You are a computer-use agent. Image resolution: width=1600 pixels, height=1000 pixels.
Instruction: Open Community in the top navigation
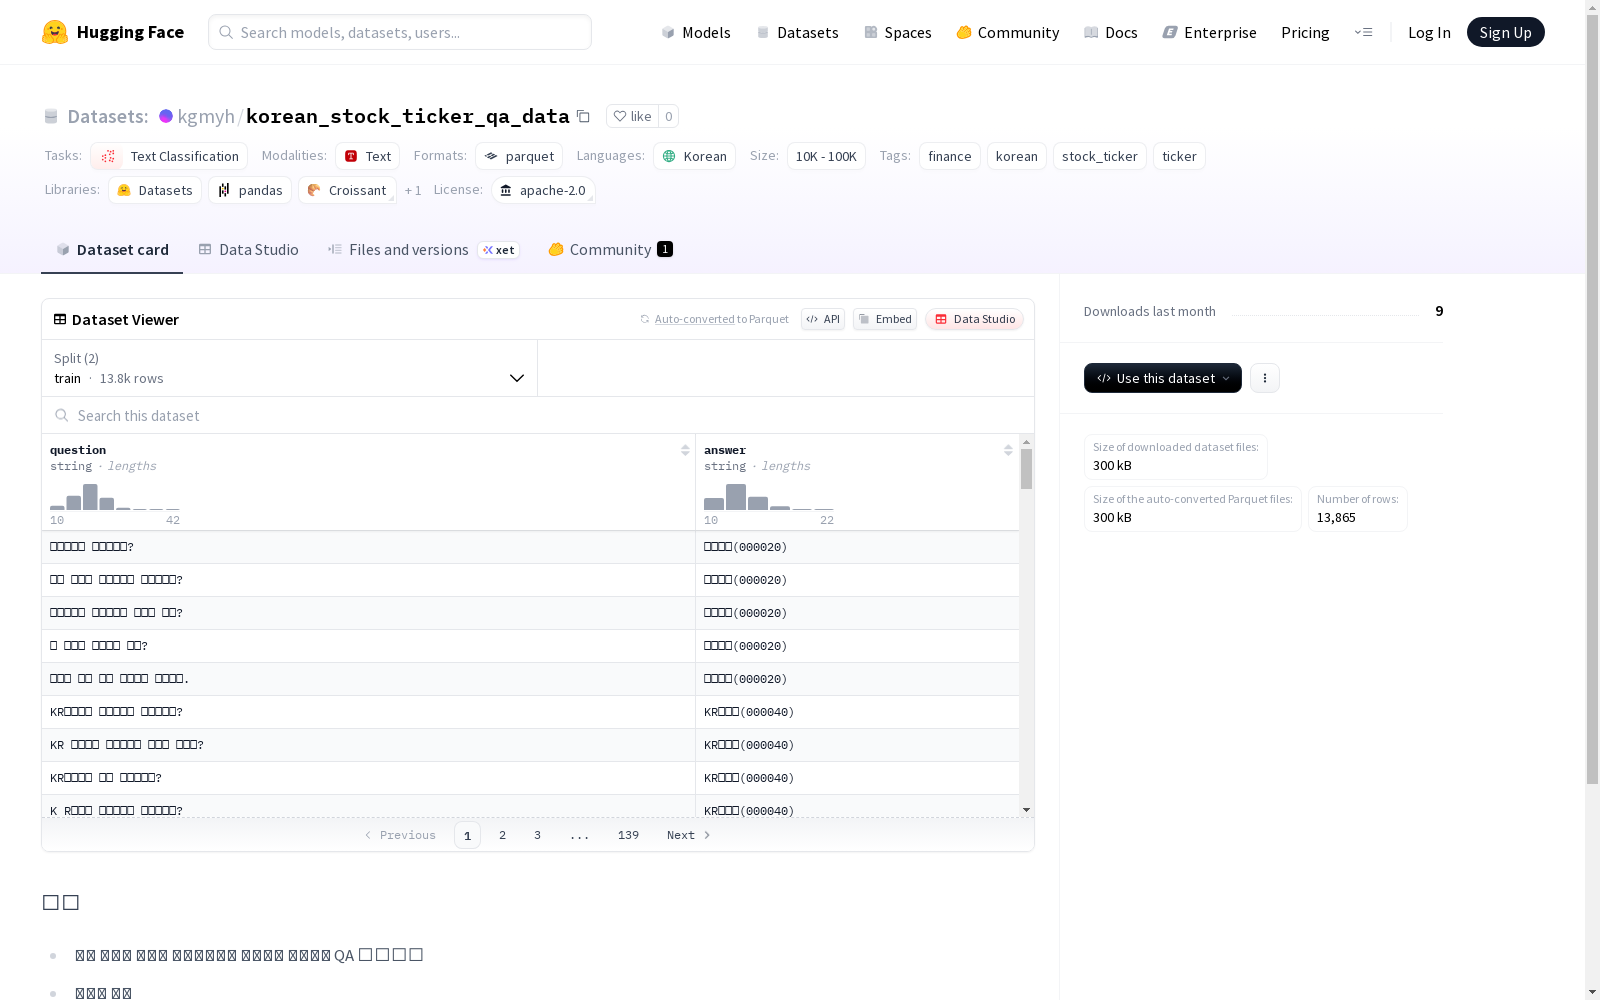1007,32
